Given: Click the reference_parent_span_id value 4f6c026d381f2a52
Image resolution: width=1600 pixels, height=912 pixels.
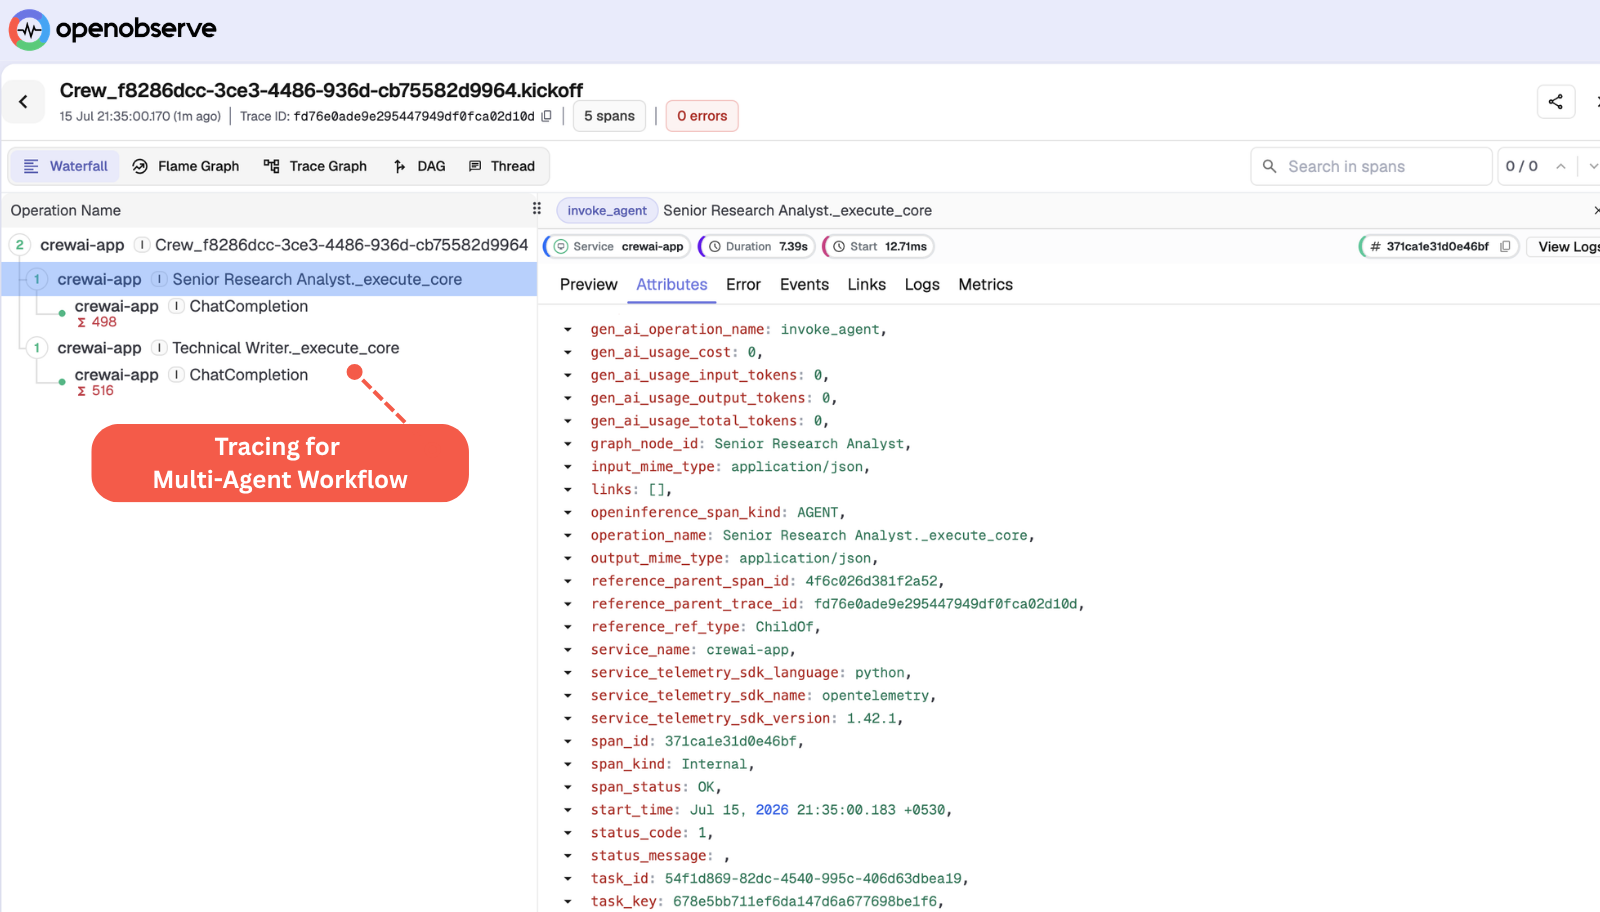Looking at the screenshot, I should coord(871,581).
